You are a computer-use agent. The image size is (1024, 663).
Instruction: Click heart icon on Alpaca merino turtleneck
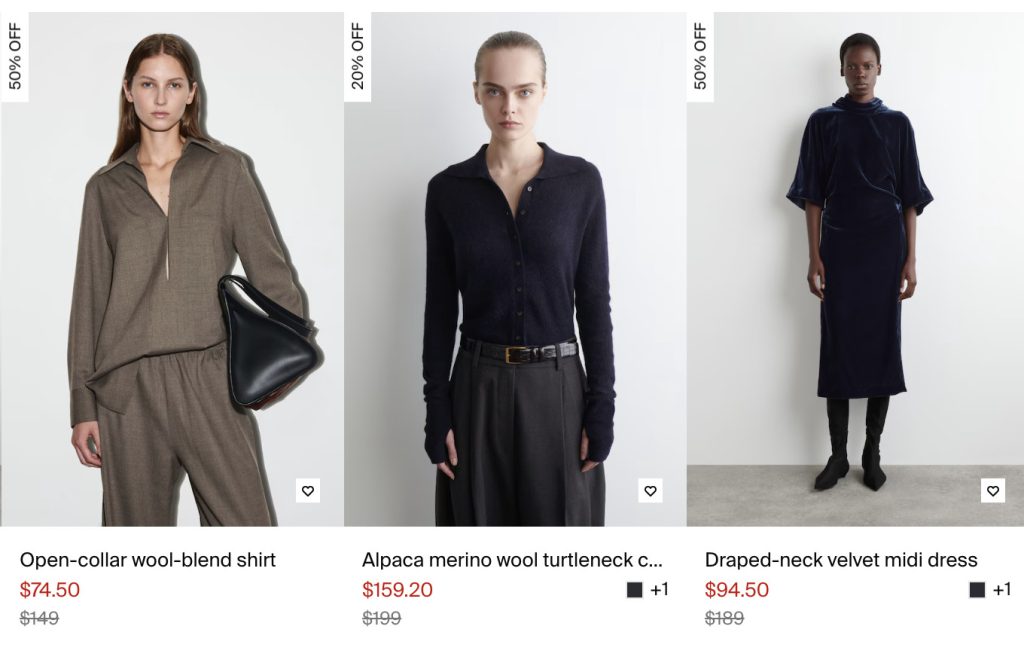tap(651, 491)
